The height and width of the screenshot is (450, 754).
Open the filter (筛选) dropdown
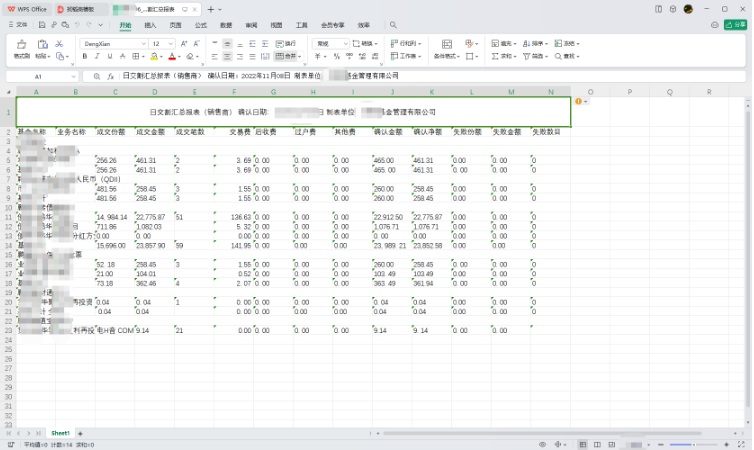coord(535,56)
